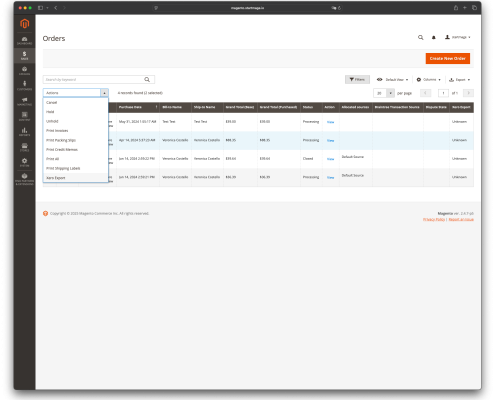Open the Stores icon in the sidebar
Image resolution: width=495 pixels, height=400 pixels.
(24, 147)
